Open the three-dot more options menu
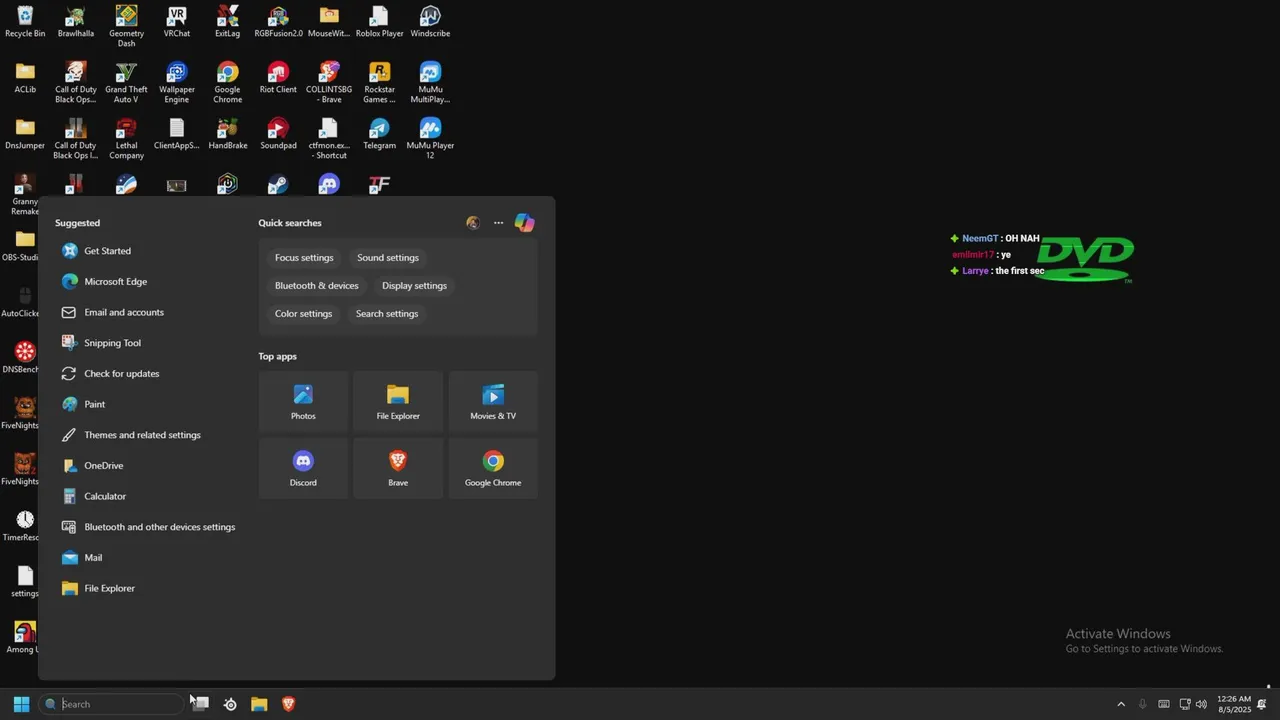Image resolution: width=1280 pixels, height=720 pixels. pyautogui.click(x=498, y=223)
